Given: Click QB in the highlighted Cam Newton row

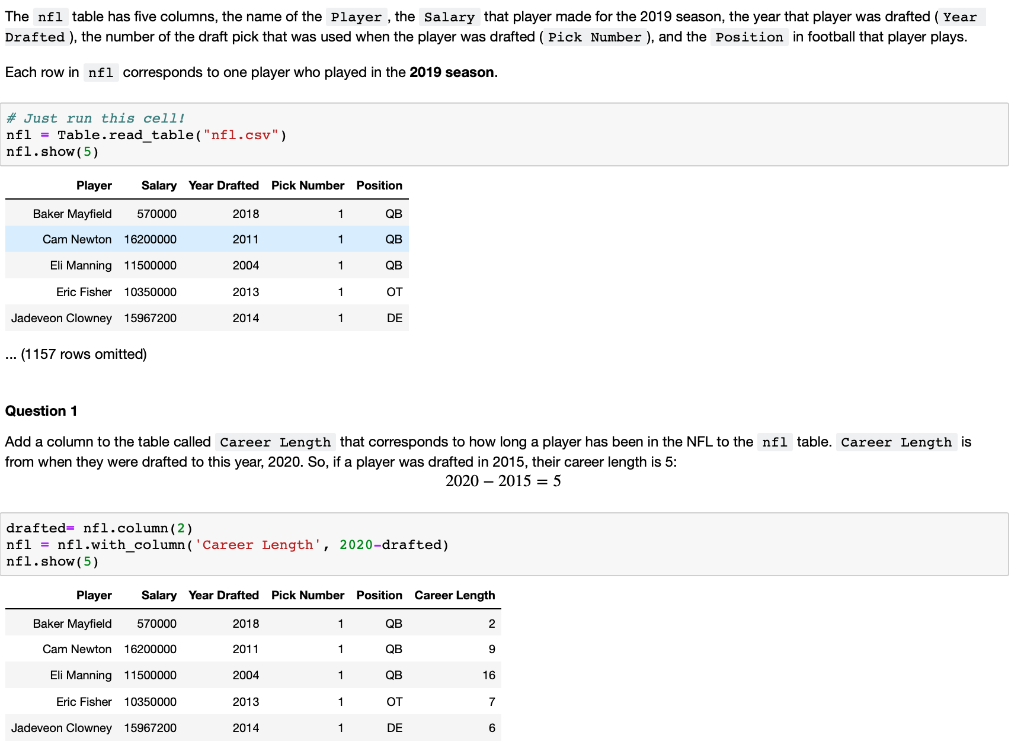Looking at the screenshot, I should [394, 240].
